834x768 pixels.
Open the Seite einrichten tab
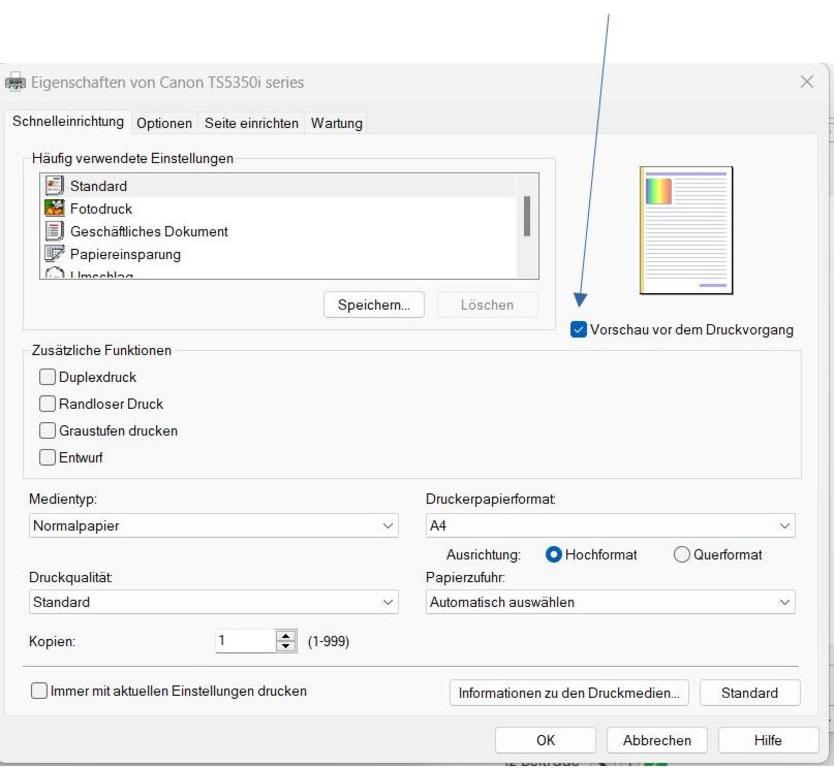[252, 123]
